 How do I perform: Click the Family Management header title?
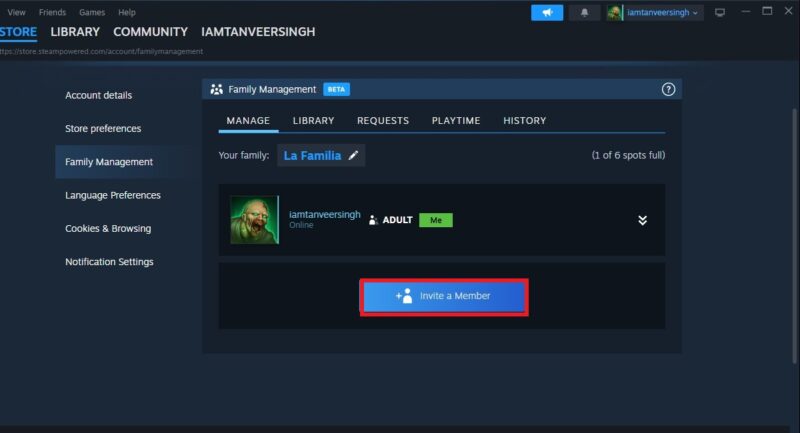click(x=272, y=89)
